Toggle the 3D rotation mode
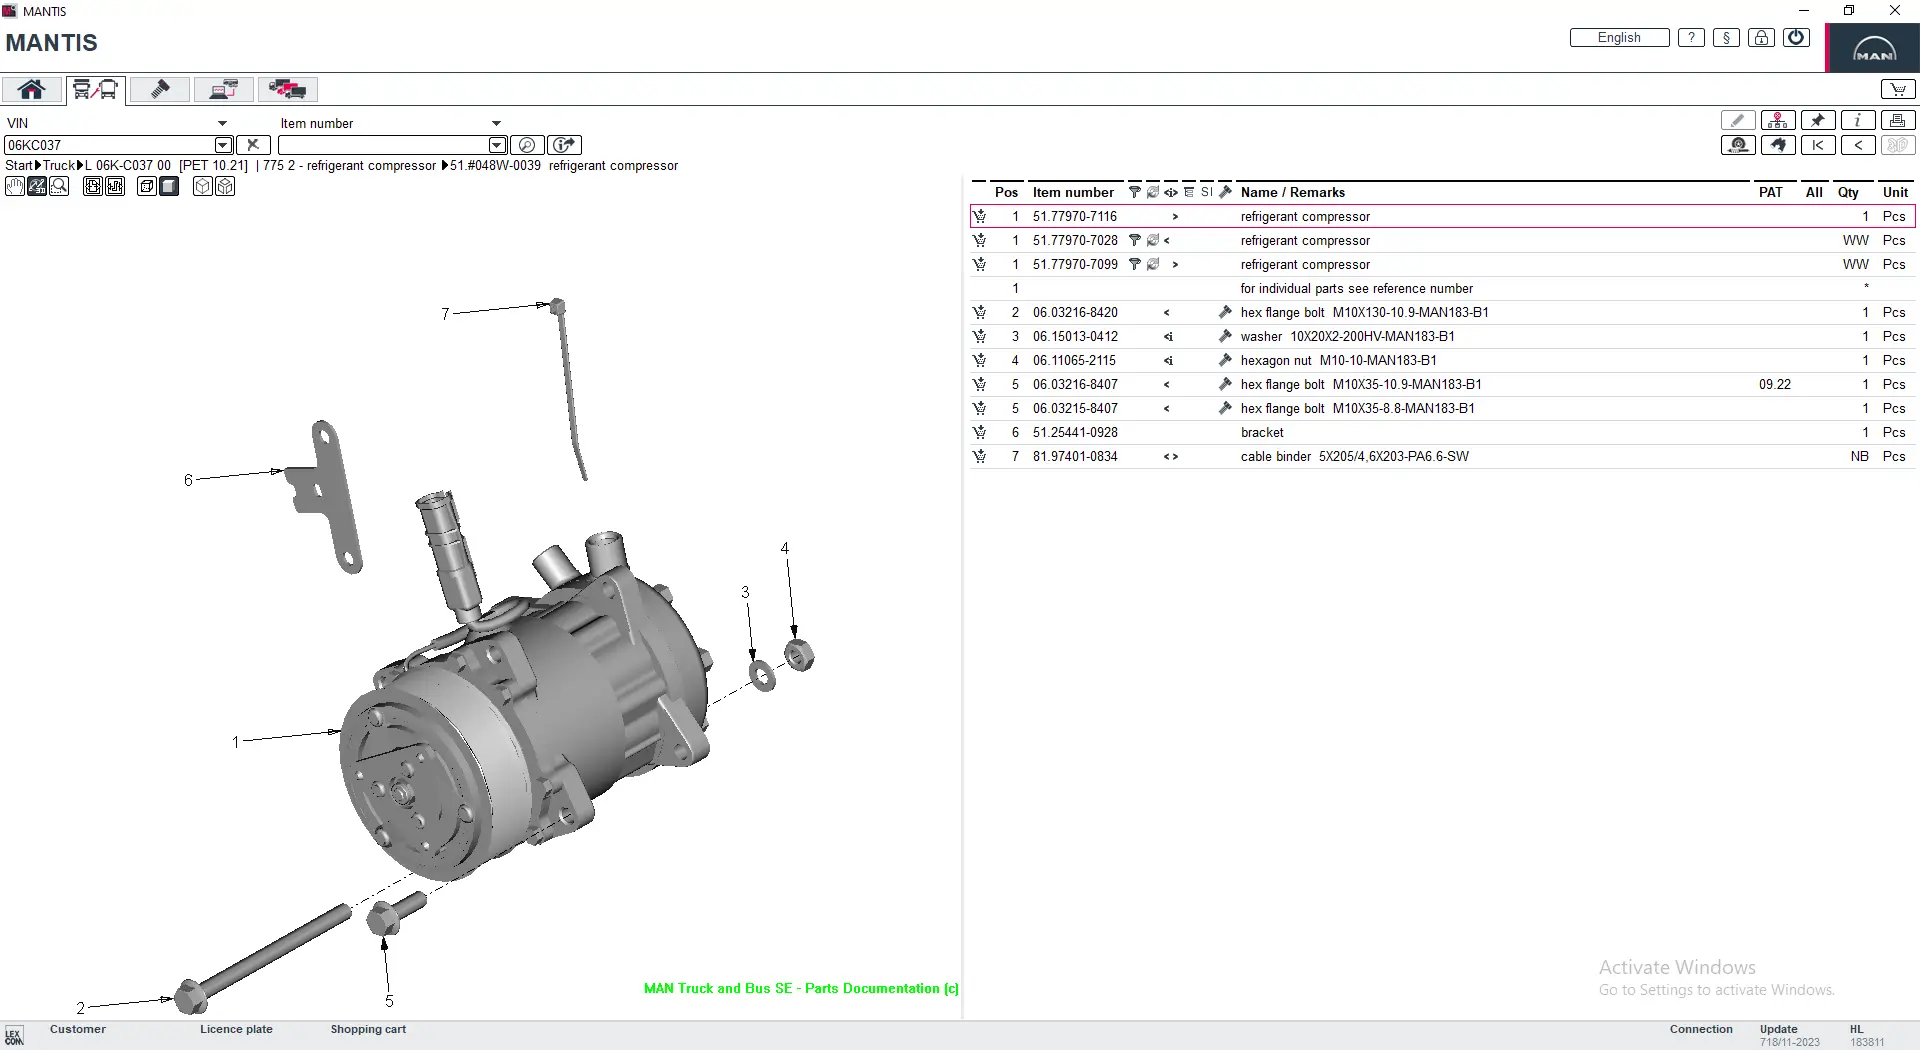 [37, 186]
